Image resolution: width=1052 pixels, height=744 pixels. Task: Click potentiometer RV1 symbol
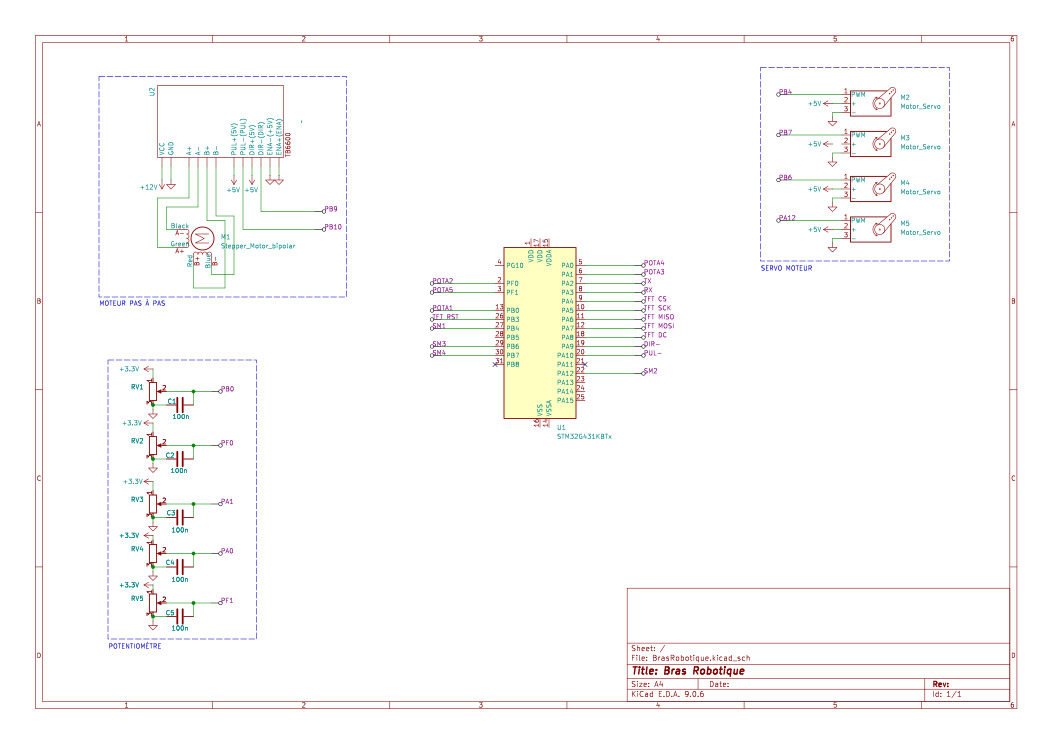pyautogui.click(x=152, y=390)
